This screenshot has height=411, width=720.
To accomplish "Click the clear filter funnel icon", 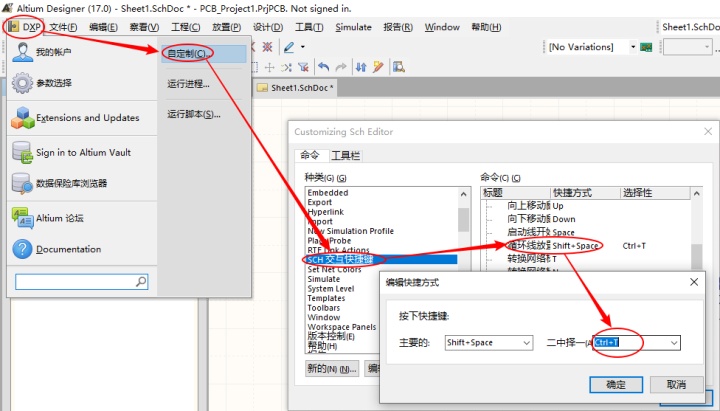I will 303,68.
